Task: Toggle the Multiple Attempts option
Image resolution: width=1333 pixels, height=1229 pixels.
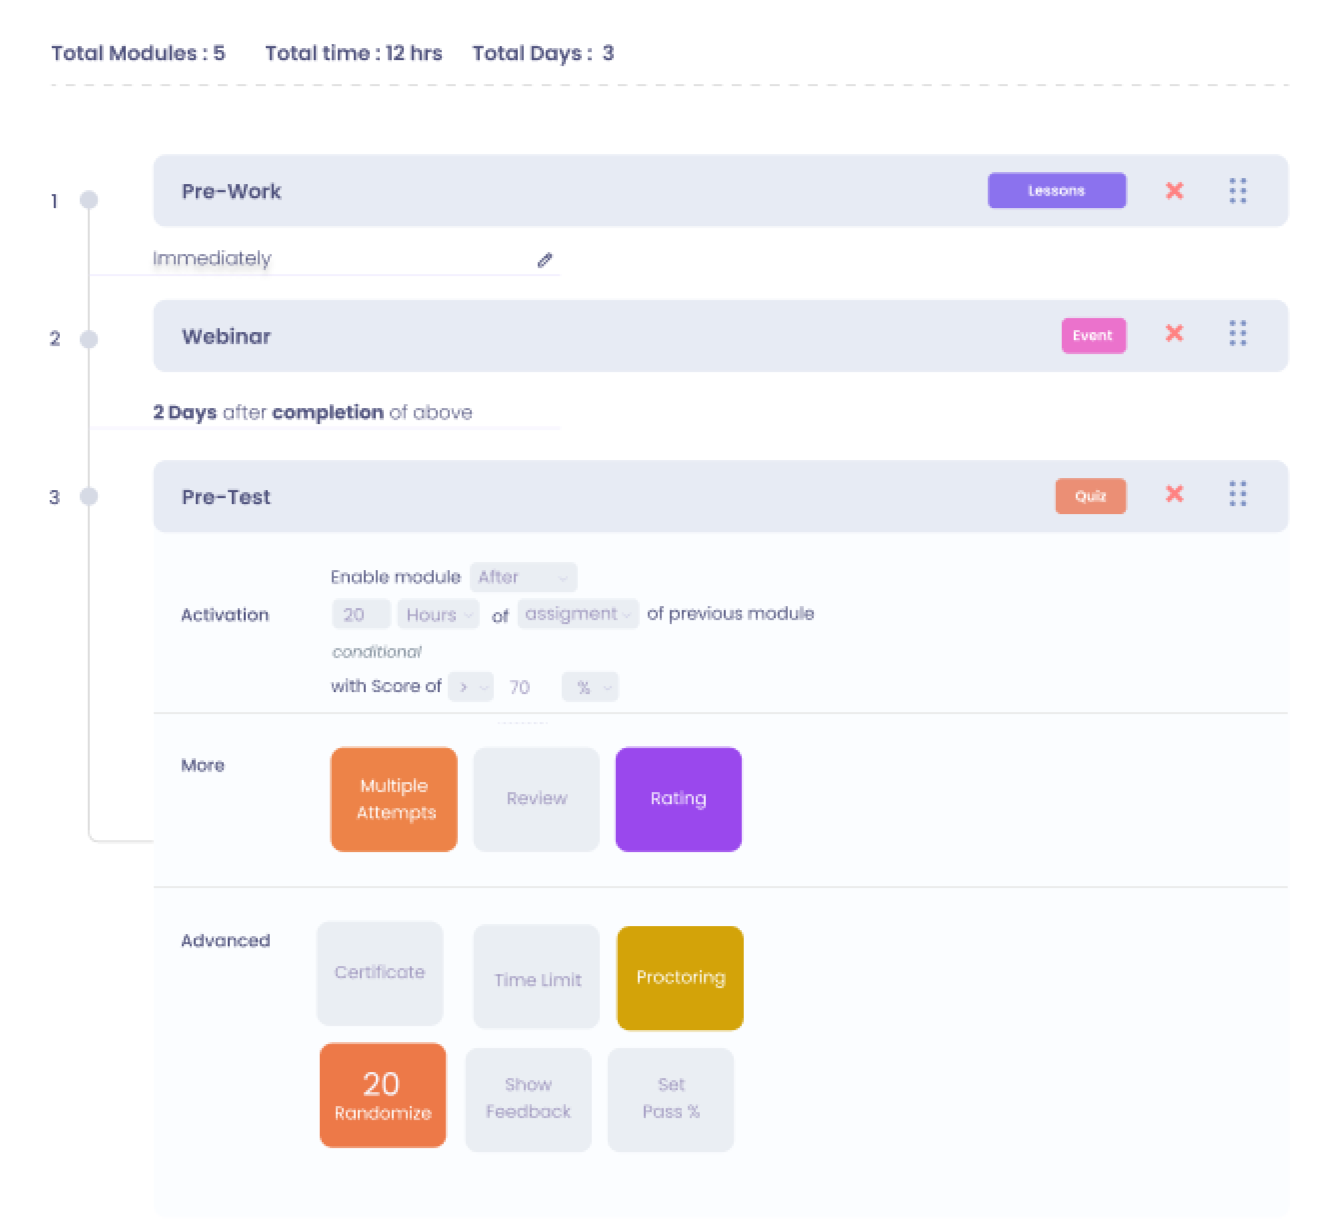Action: (394, 799)
